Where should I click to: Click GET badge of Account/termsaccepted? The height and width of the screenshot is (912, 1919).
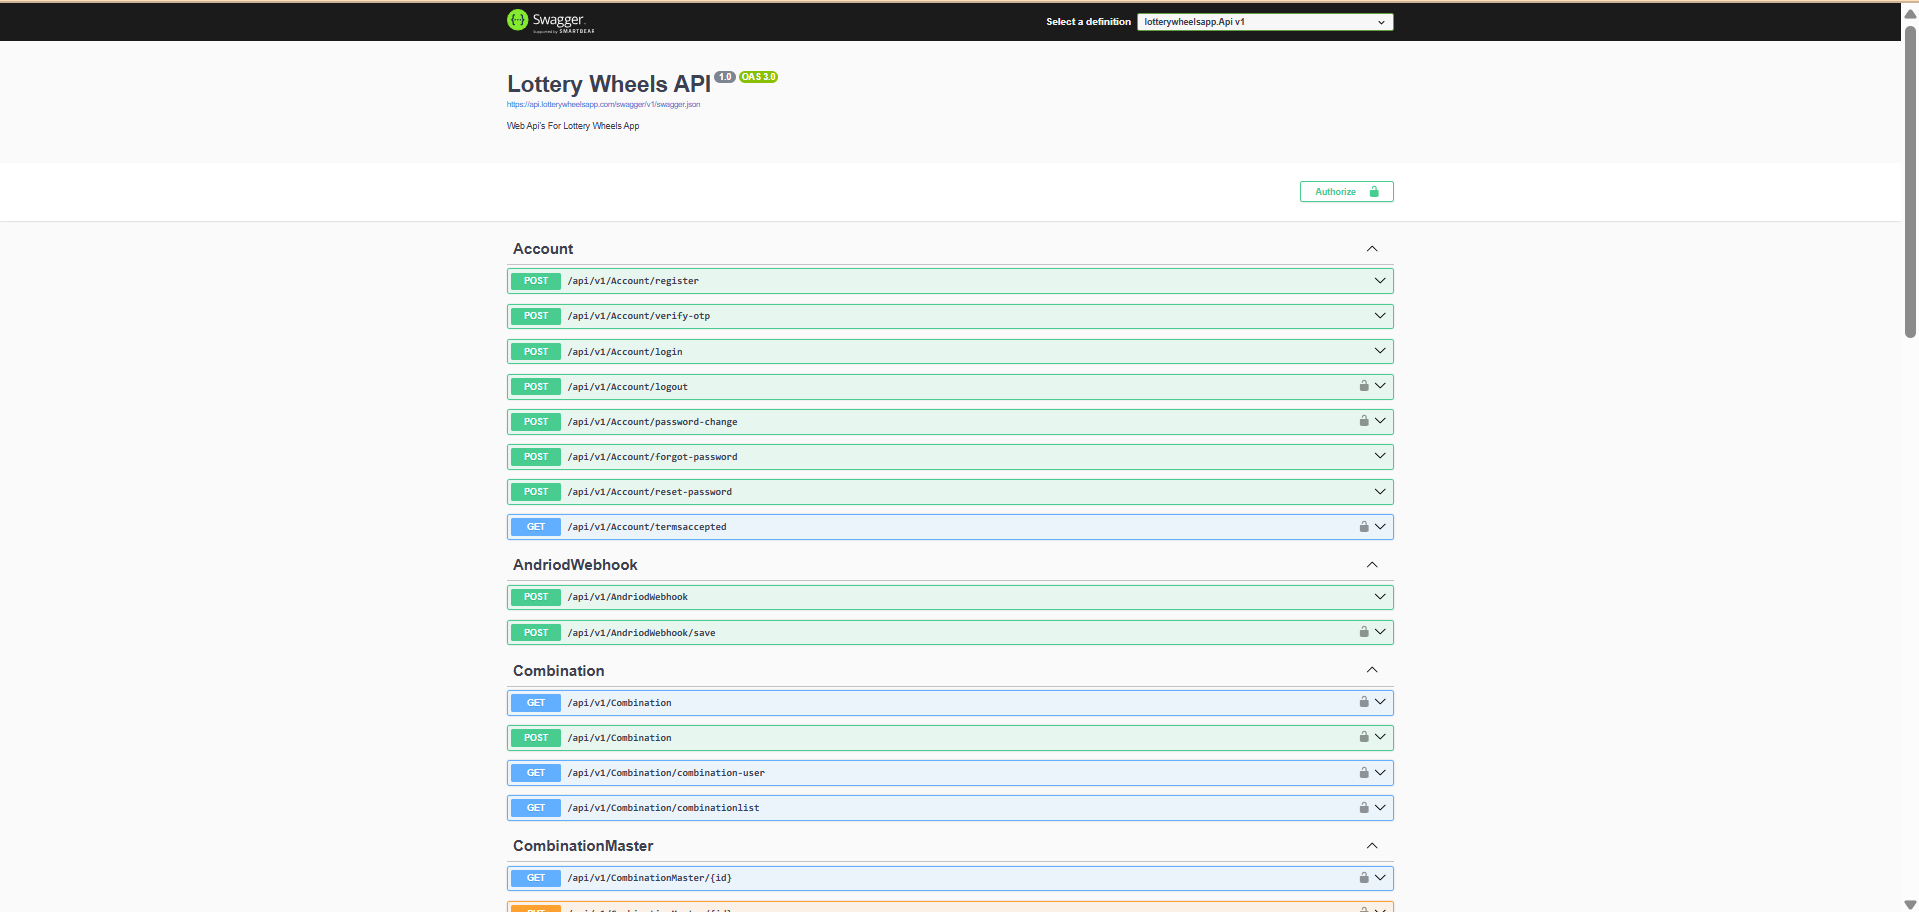point(536,527)
